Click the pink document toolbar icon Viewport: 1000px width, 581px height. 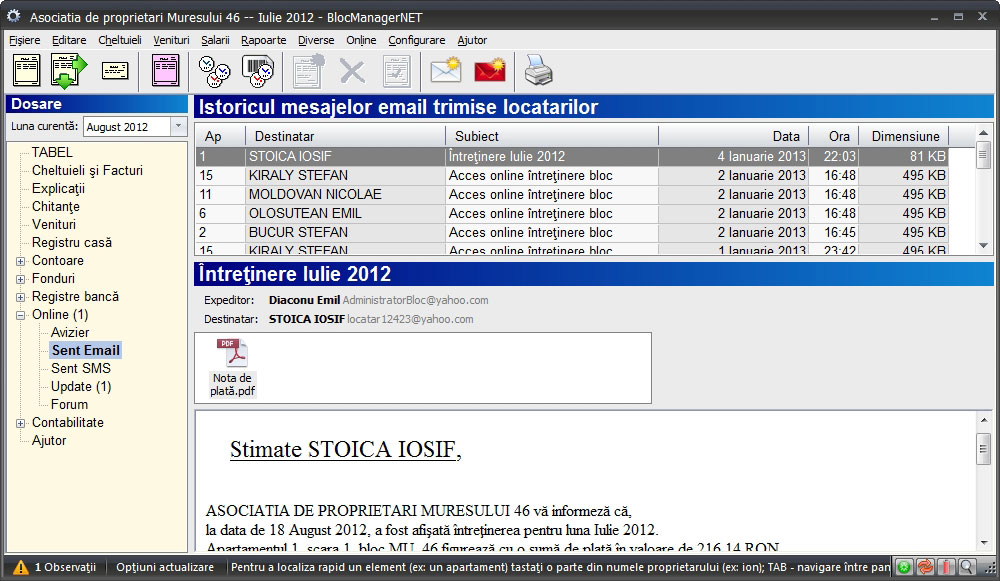tap(165, 71)
